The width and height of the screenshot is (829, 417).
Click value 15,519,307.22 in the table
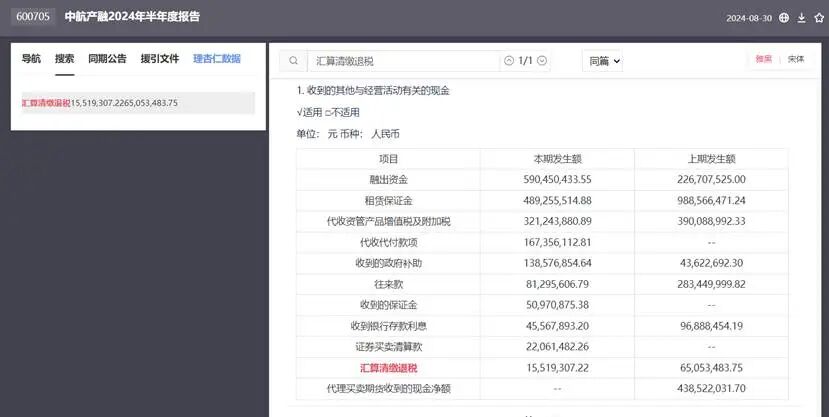(x=557, y=368)
